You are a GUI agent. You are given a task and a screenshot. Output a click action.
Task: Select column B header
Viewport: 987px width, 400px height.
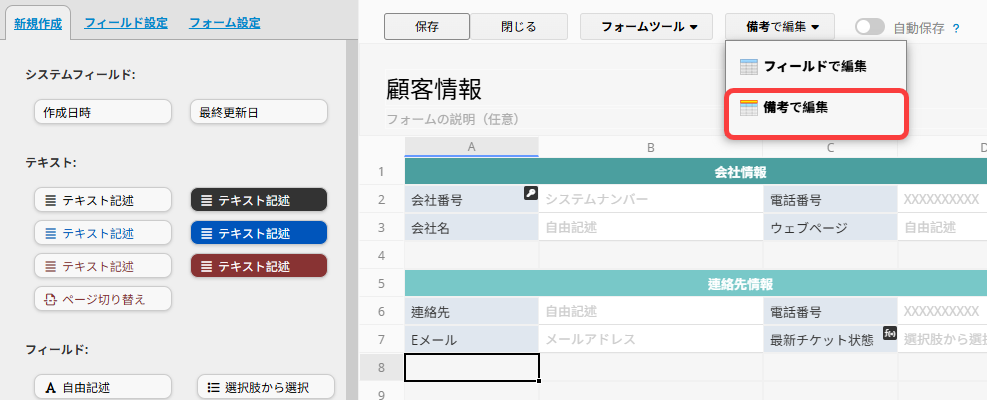click(650, 148)
